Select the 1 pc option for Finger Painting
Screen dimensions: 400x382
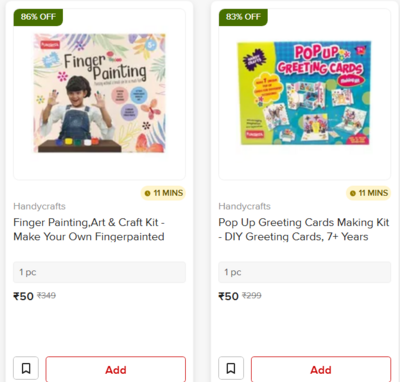(x=99, y=272)
